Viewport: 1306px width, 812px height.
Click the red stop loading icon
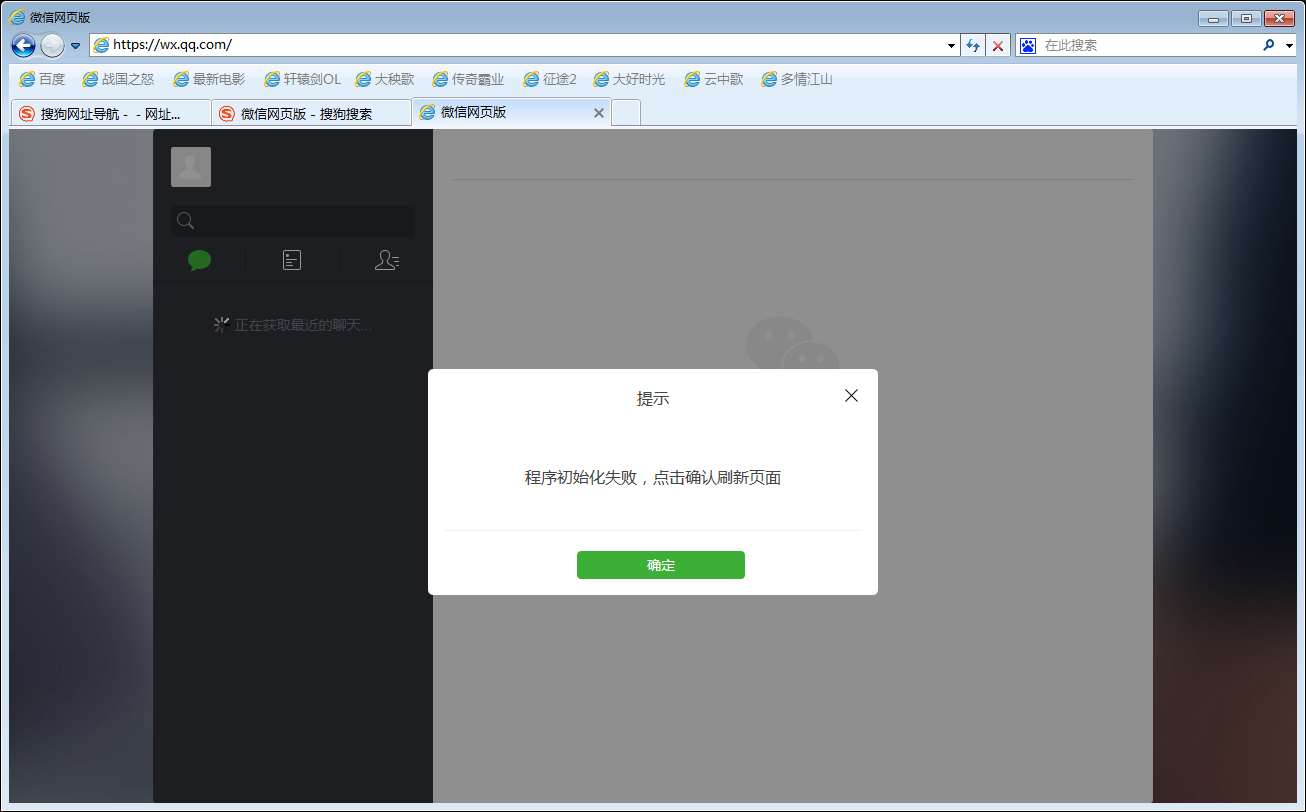998,46
